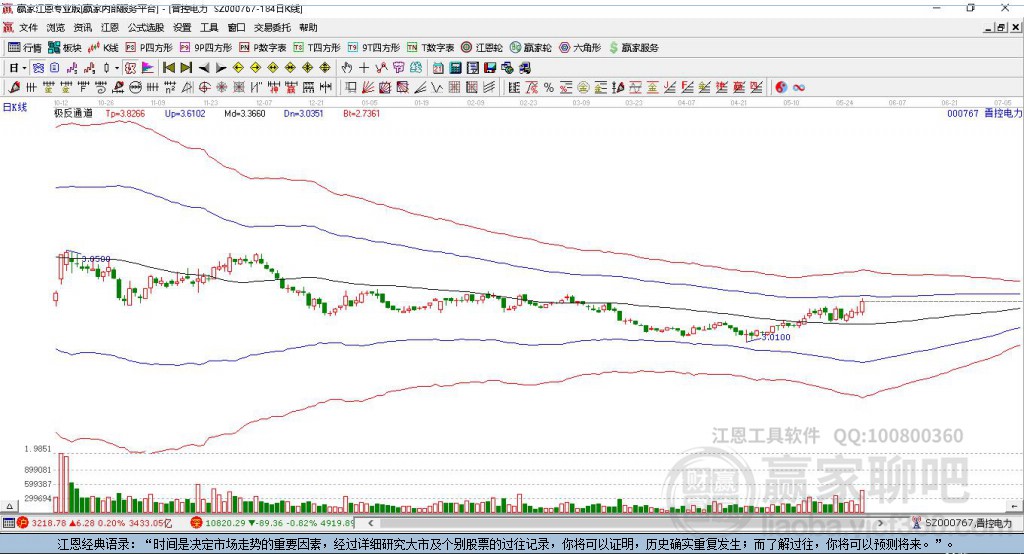The image size is (1024, 554).
Task: Jump to last bar icon
Action: tap(186, 68)
